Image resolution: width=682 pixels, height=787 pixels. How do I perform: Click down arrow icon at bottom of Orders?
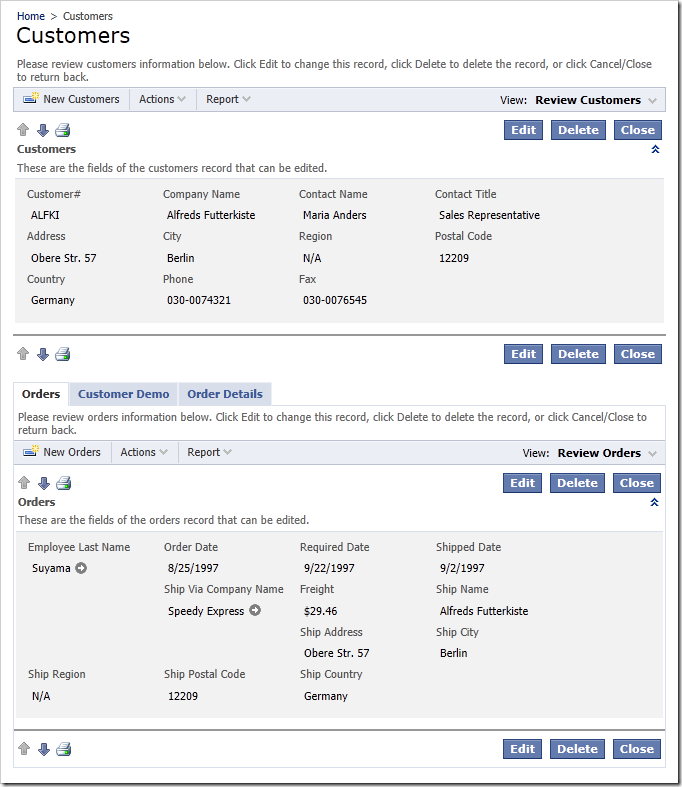point(44,749)
